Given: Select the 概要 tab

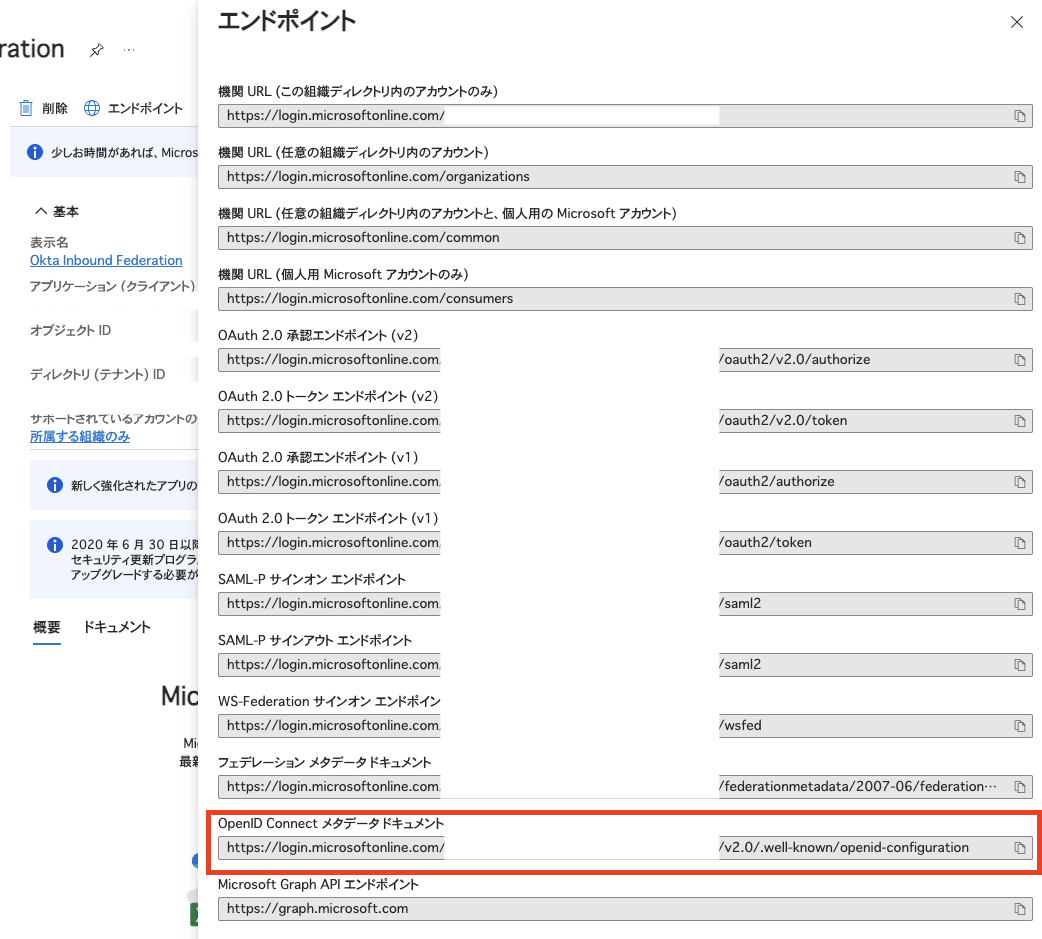Looking at the screenshot, I should pos(47,627).
